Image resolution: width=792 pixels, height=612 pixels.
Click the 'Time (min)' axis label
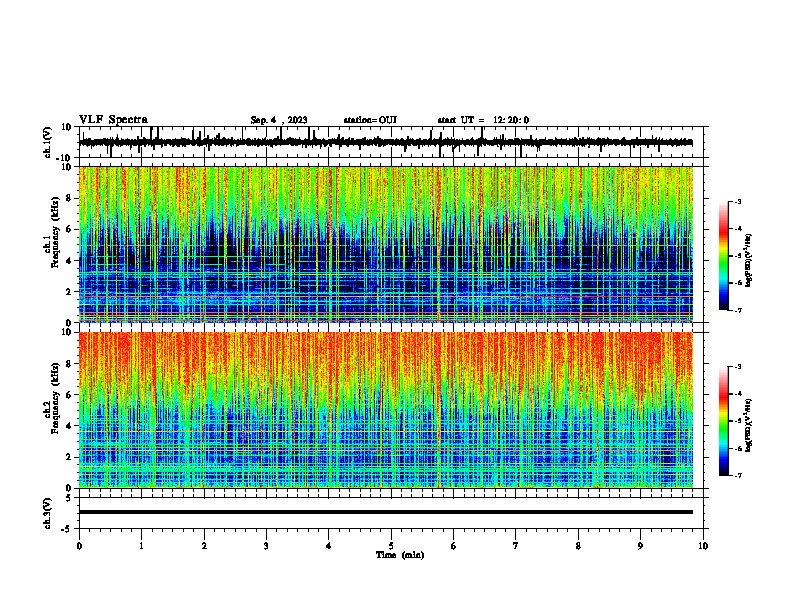400,555
